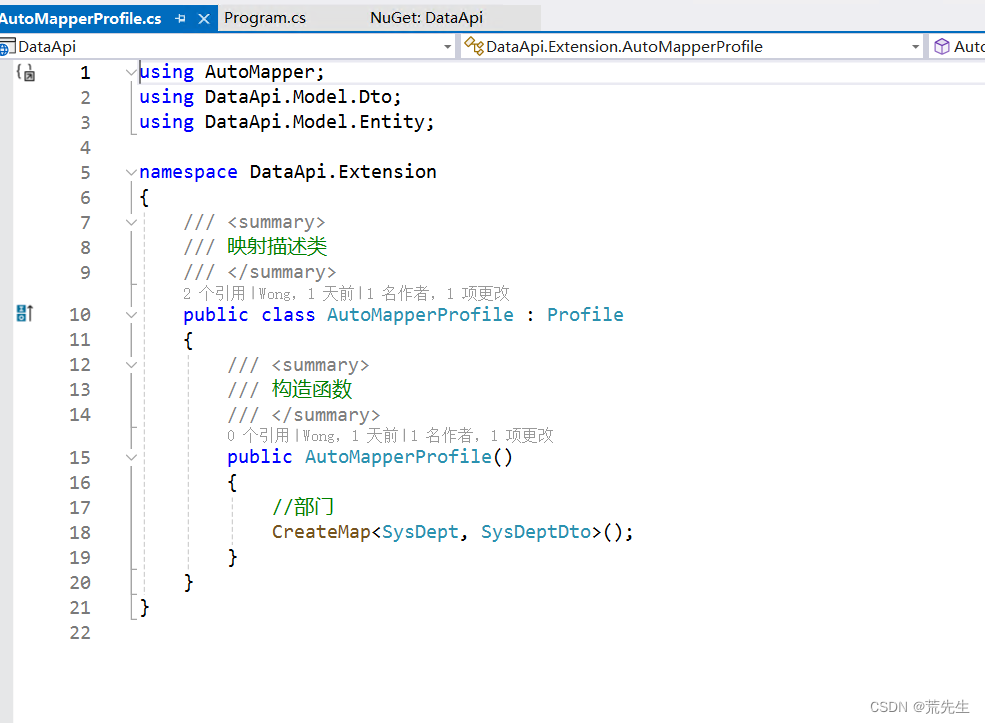This screenshot has height=723, width=985.
Task: Collapse the using directives at line 1
Action: click(x=131, y=72)
